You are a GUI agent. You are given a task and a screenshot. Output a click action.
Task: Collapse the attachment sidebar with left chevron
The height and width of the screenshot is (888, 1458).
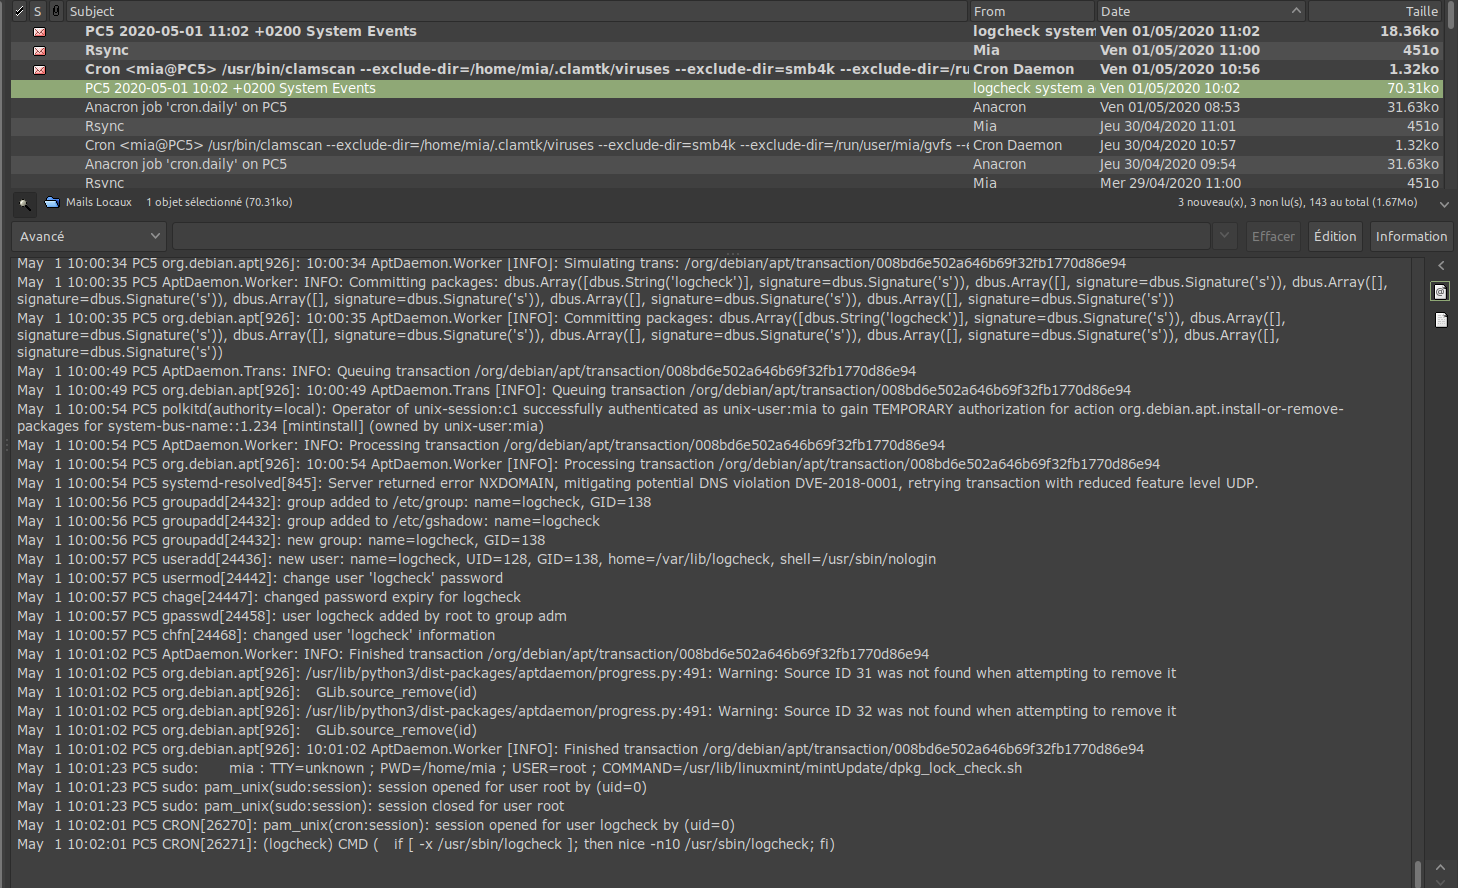(1440, 266)
